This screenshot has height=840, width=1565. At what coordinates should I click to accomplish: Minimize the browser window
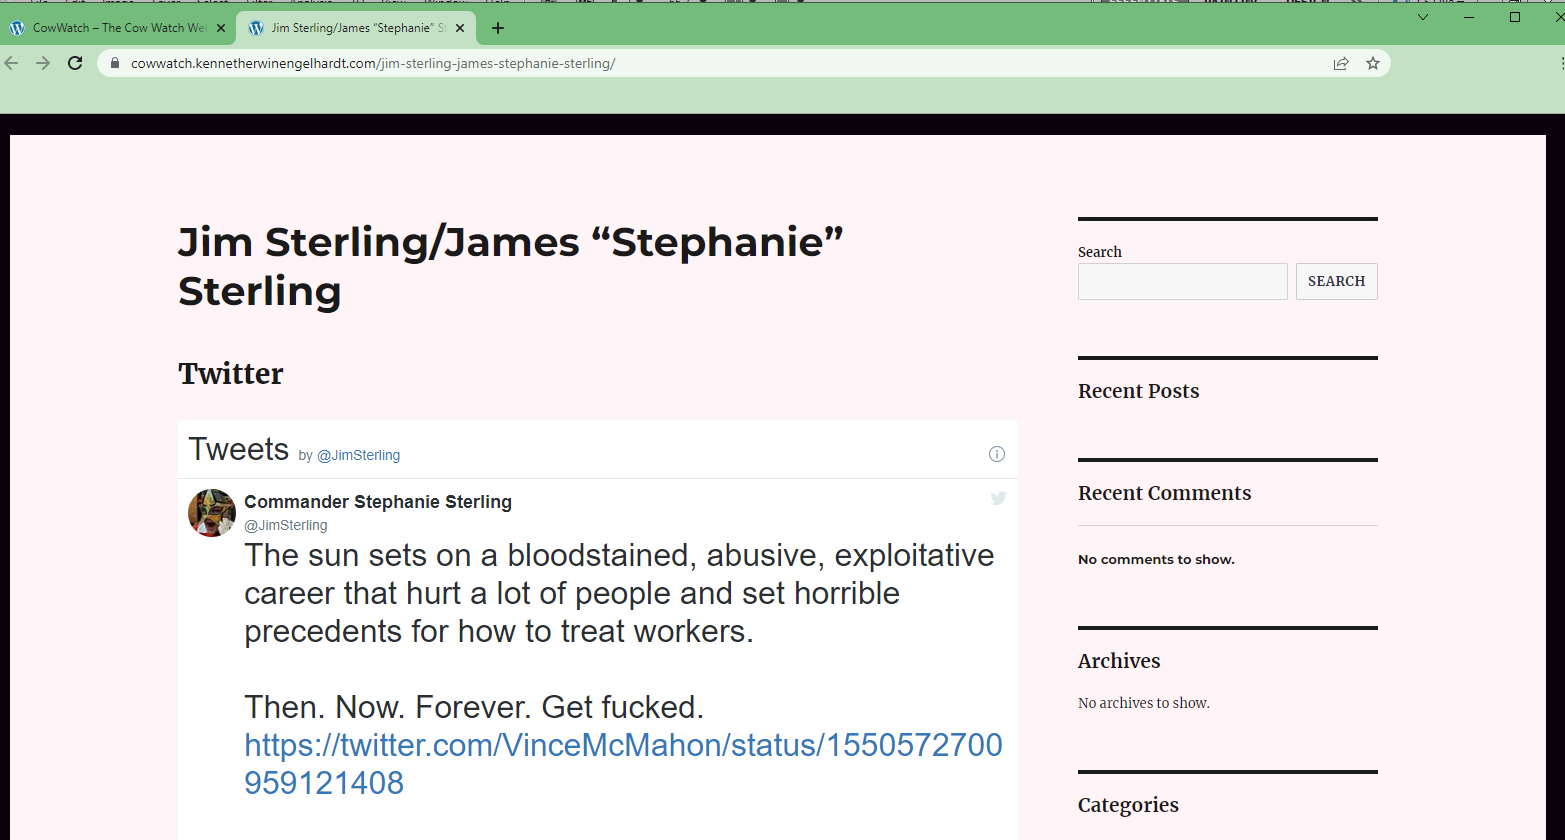tap(1469, 17)
